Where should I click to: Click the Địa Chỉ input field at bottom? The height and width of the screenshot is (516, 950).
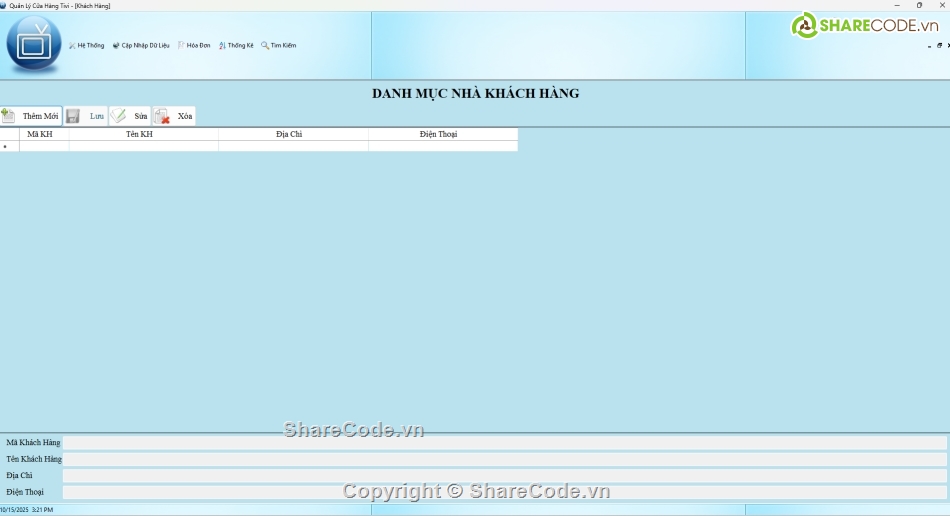(504, 476)
